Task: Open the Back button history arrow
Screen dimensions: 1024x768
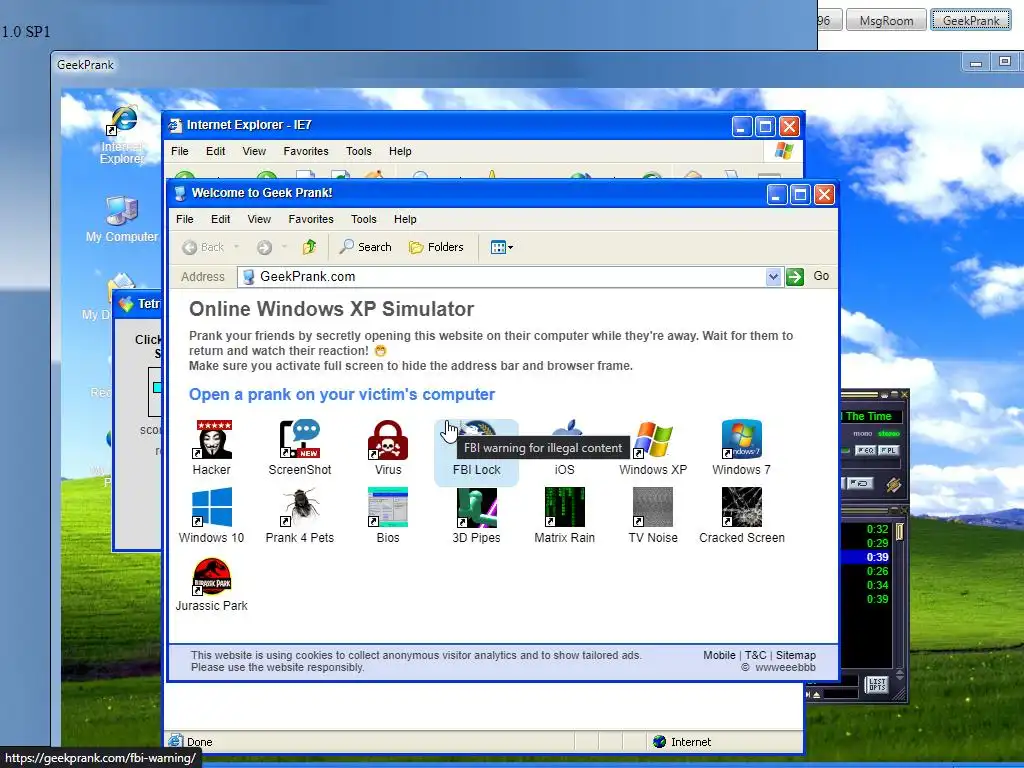Action: pos(236,247)
